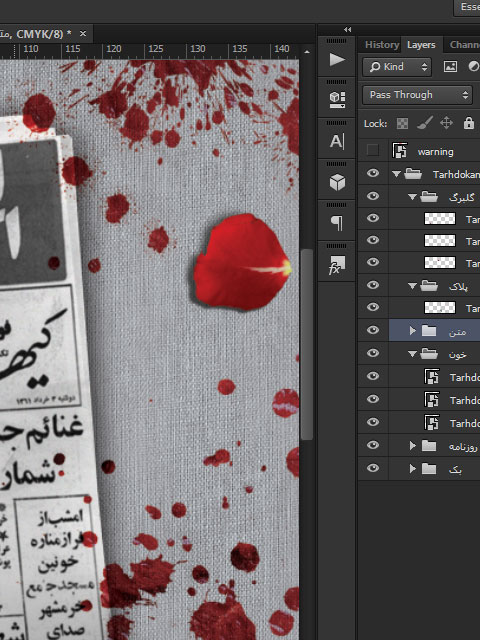Expand the روزنامه group arrow
This screenshot has width=480, height=640.
click(x=413, y=446)
